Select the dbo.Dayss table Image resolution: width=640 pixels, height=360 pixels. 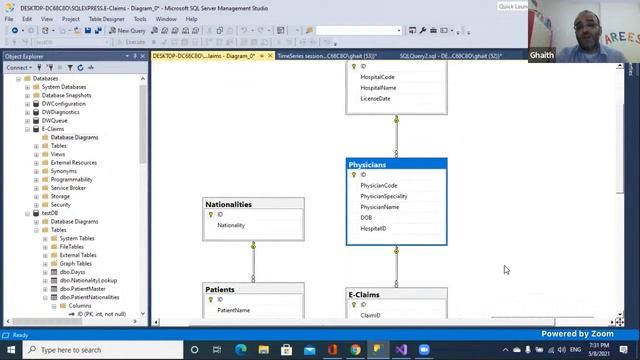tap(72, 272)
